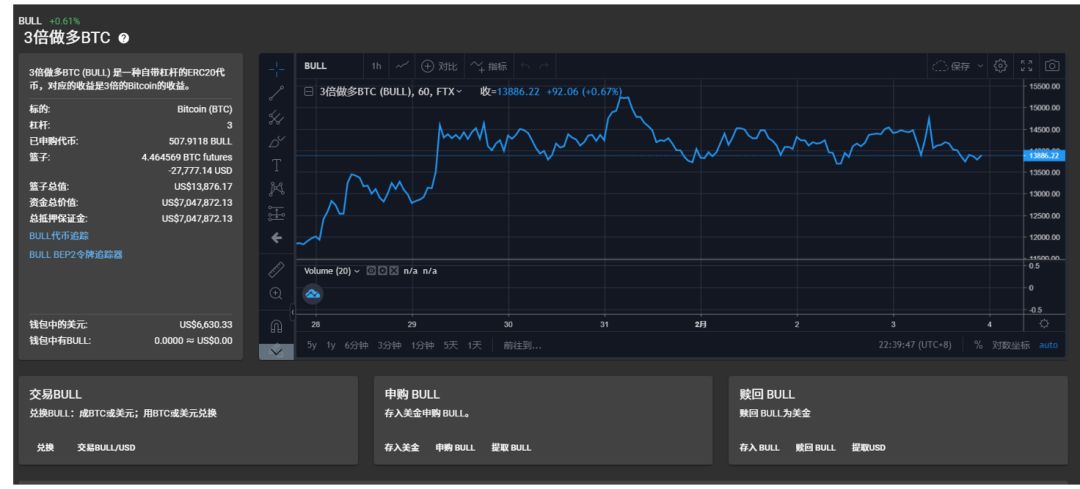Select the text annotation tool
Screen dimensions: 1080x489
click(x=276, y=165)
